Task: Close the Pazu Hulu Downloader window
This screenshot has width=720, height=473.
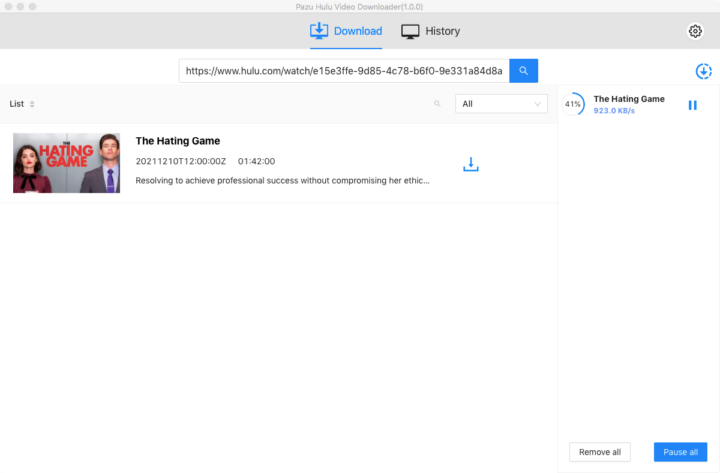Action: 9,8
